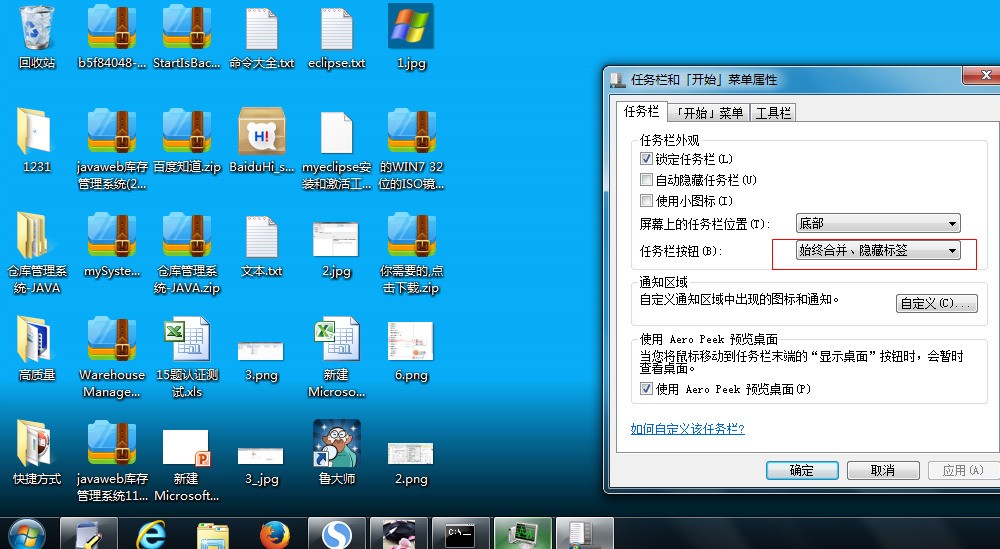The width and height of the screenshot is (1000, 549).
Task: Select the Warehouse Manage archive icon
Action: tap(112, 339)
